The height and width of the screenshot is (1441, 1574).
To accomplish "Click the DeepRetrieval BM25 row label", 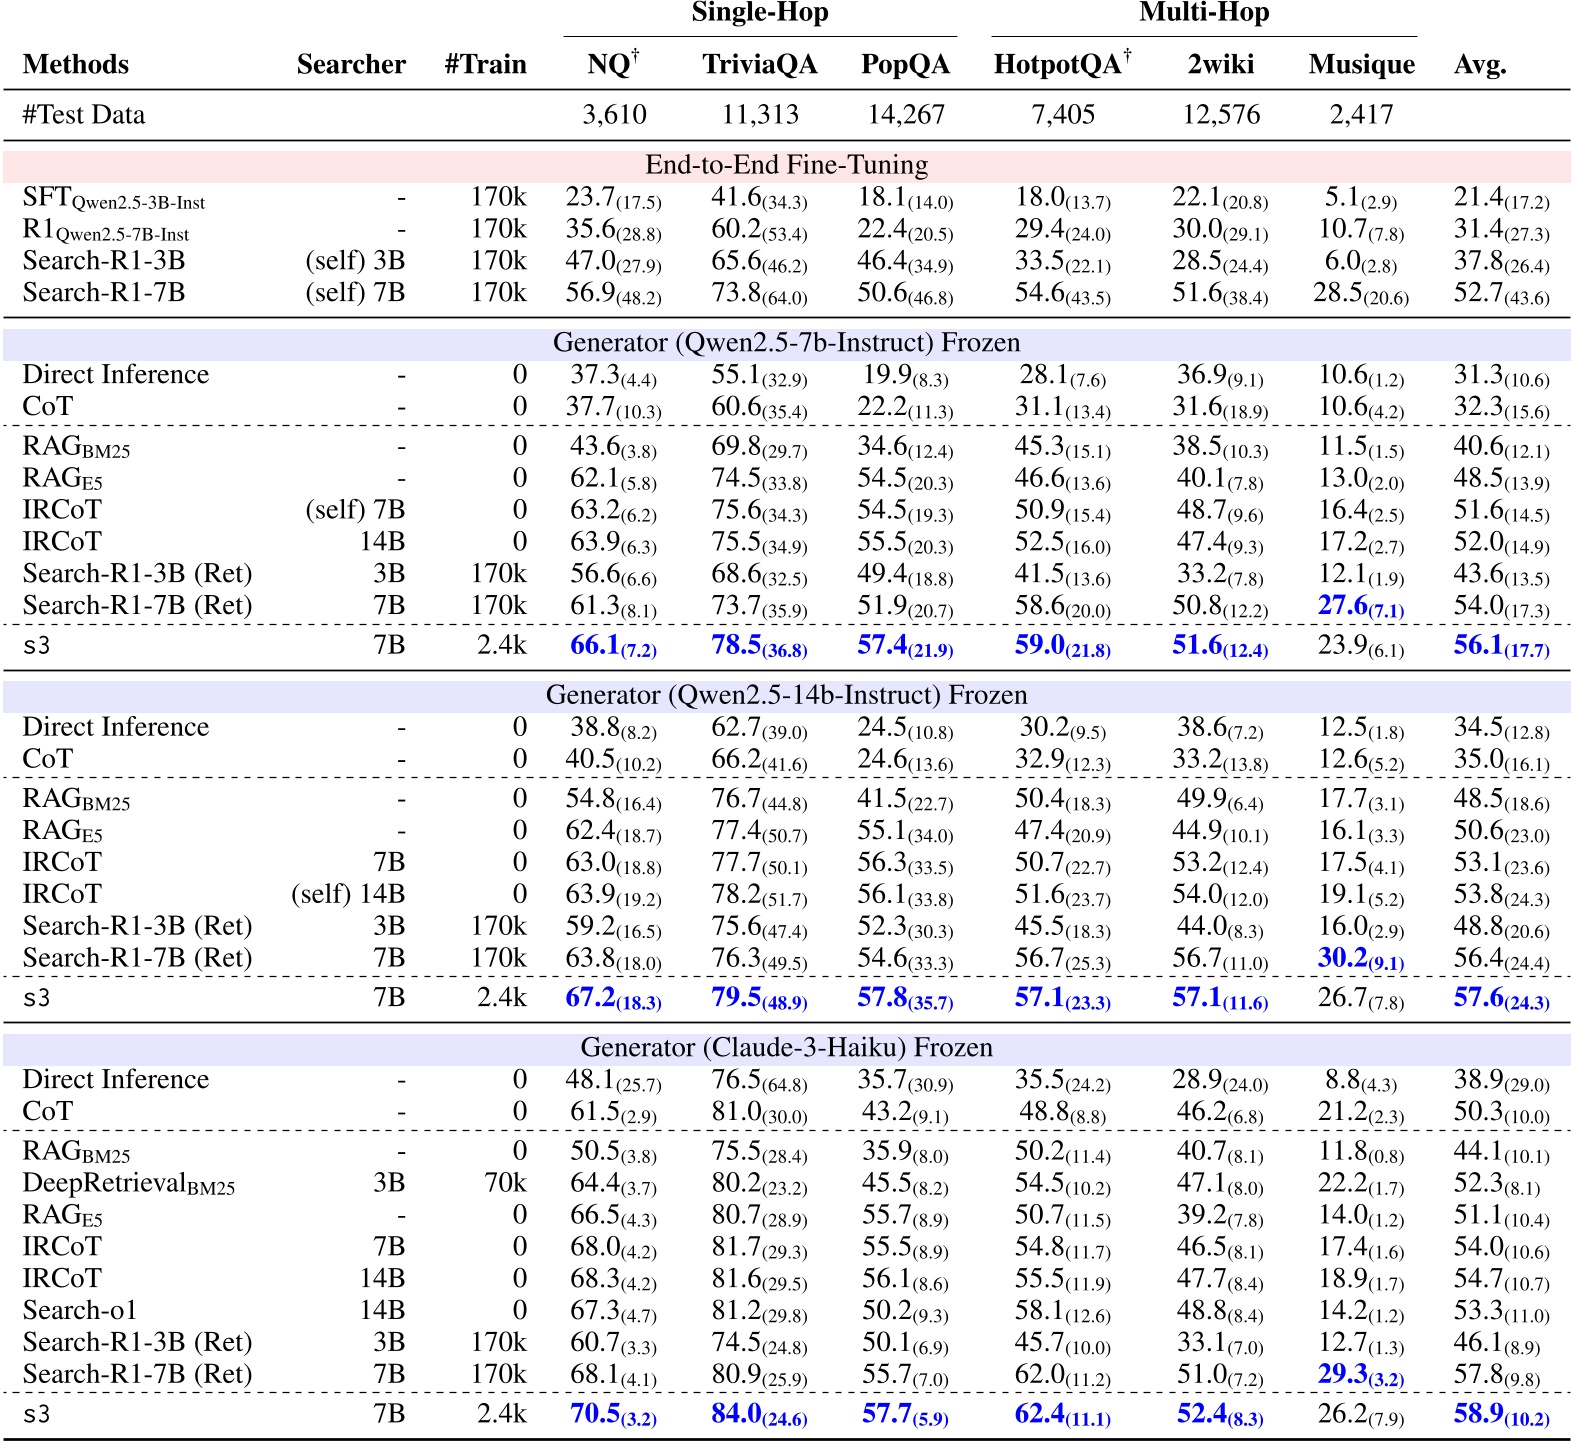I will click(128, 1183).
